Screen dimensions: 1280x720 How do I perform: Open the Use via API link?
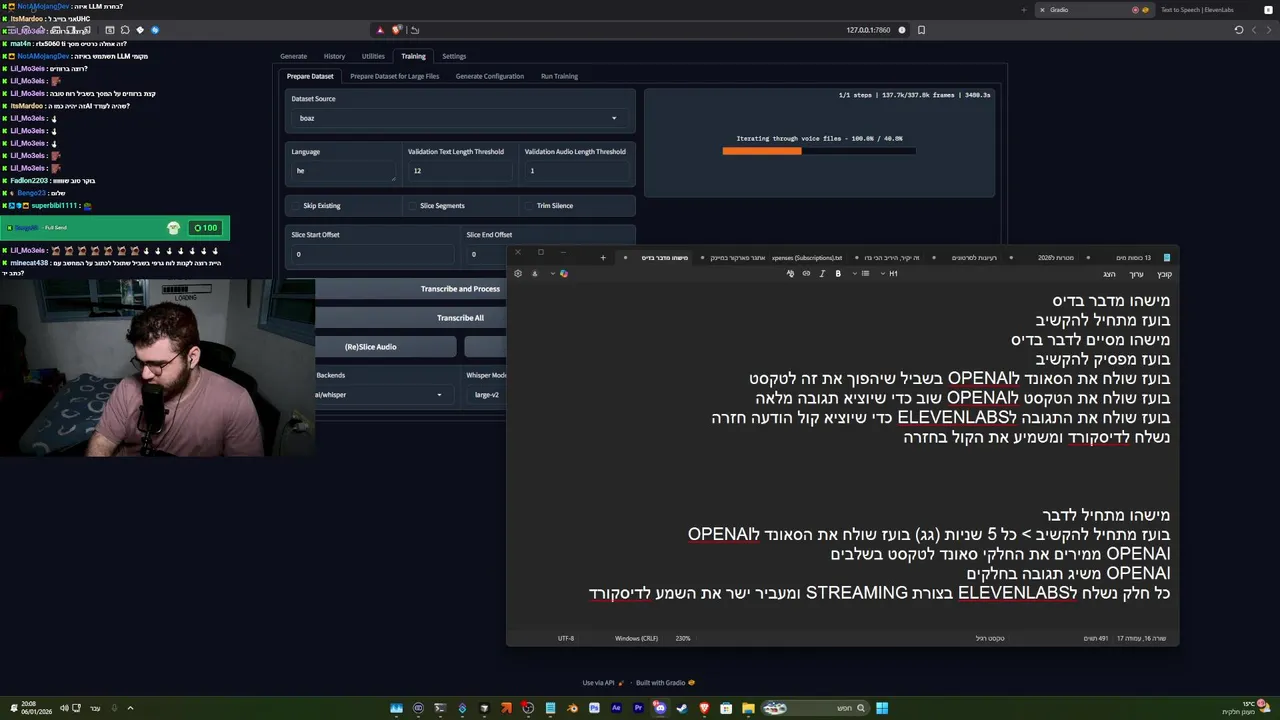(603, 683)
